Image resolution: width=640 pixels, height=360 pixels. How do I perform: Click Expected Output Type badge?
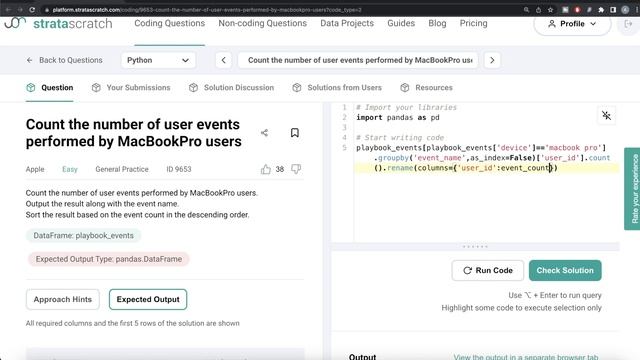109,259
